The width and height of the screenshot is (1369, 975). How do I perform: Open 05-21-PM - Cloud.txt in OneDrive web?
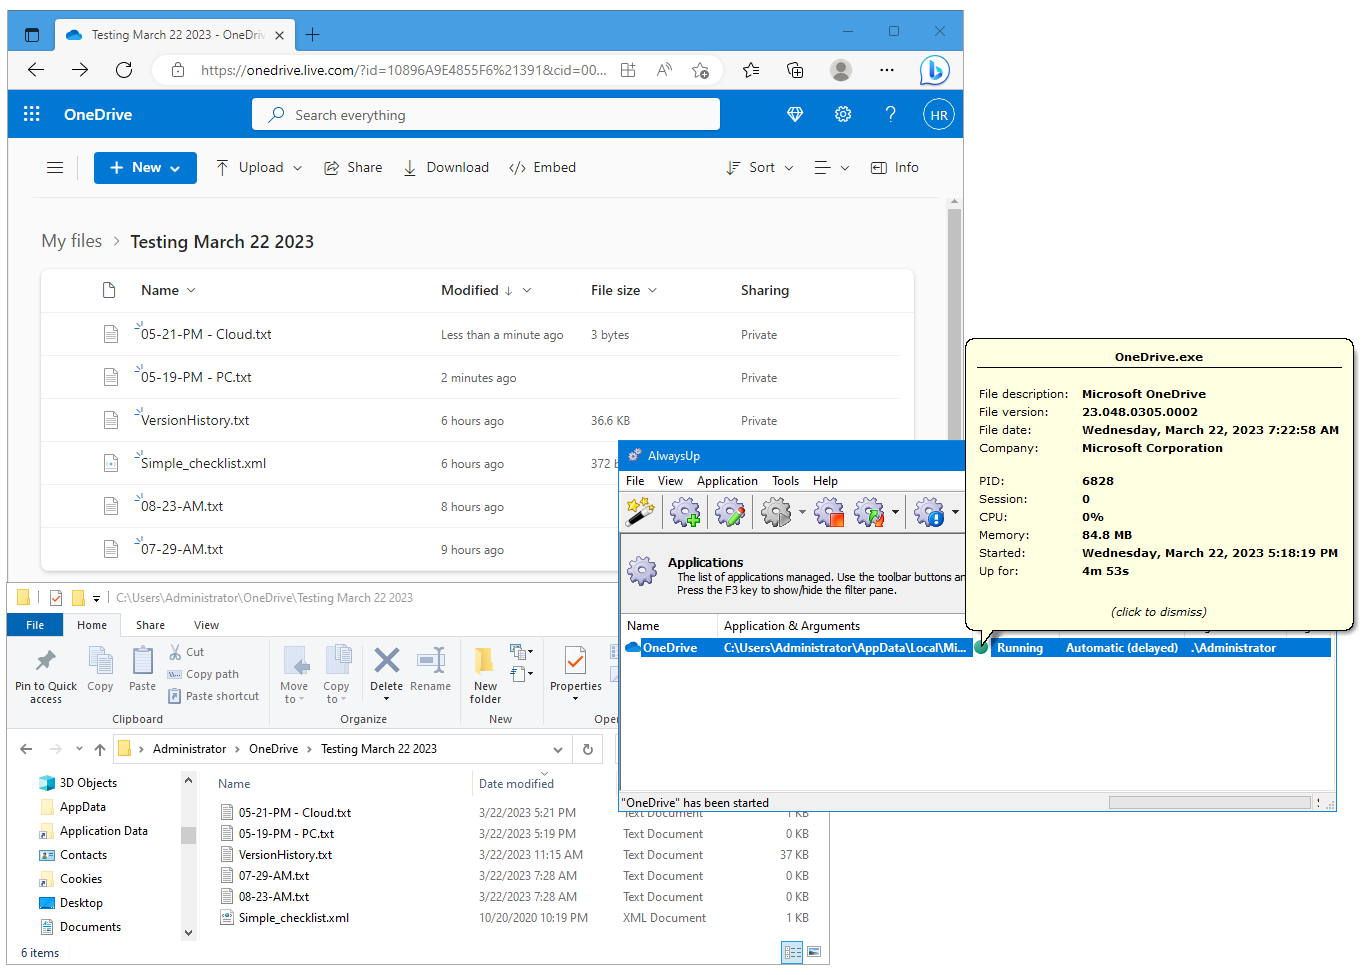(206, 335)
